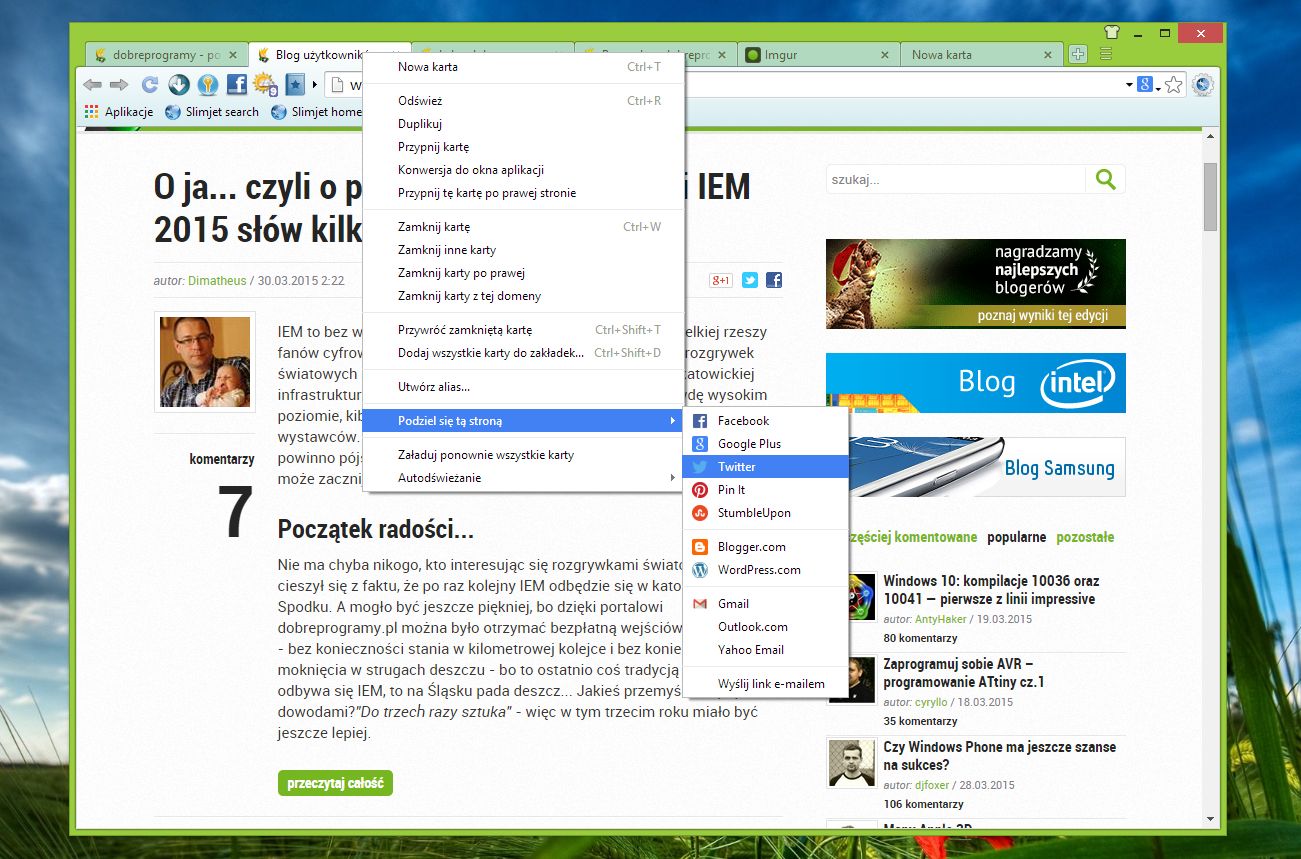Send via Gmail
This screenshot has height=859, width=1301.
point(765,604)
